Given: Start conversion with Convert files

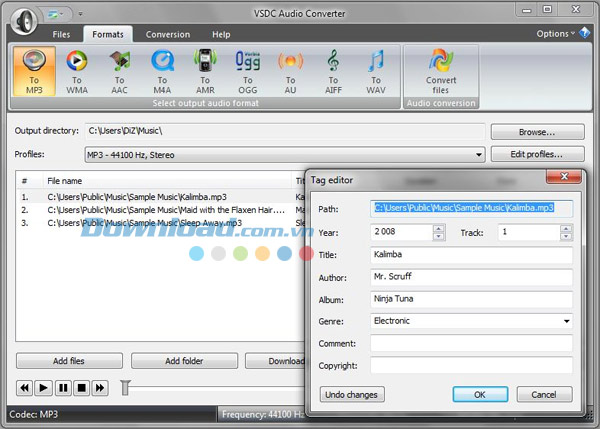Looking at the screenshot, I should (x=441, y=71).
